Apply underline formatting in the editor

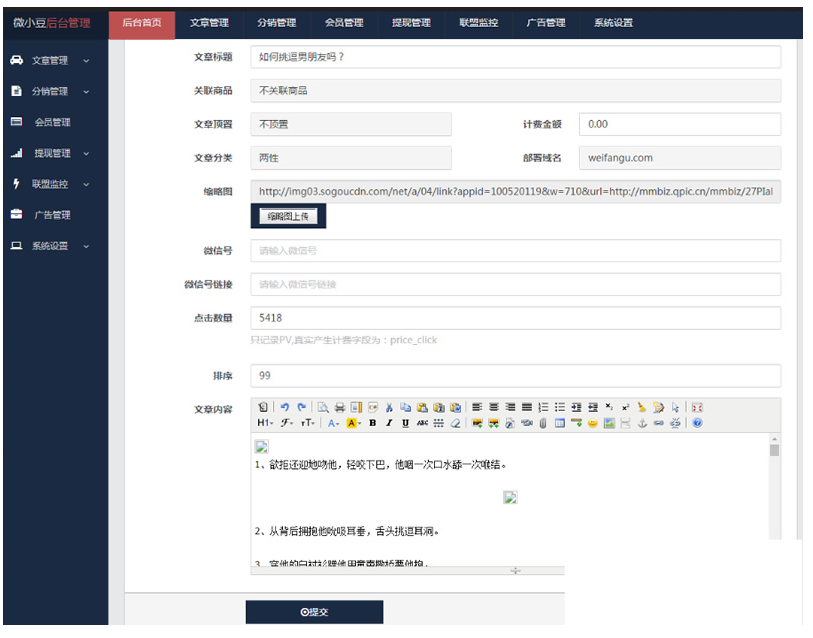tap(405, 423)
